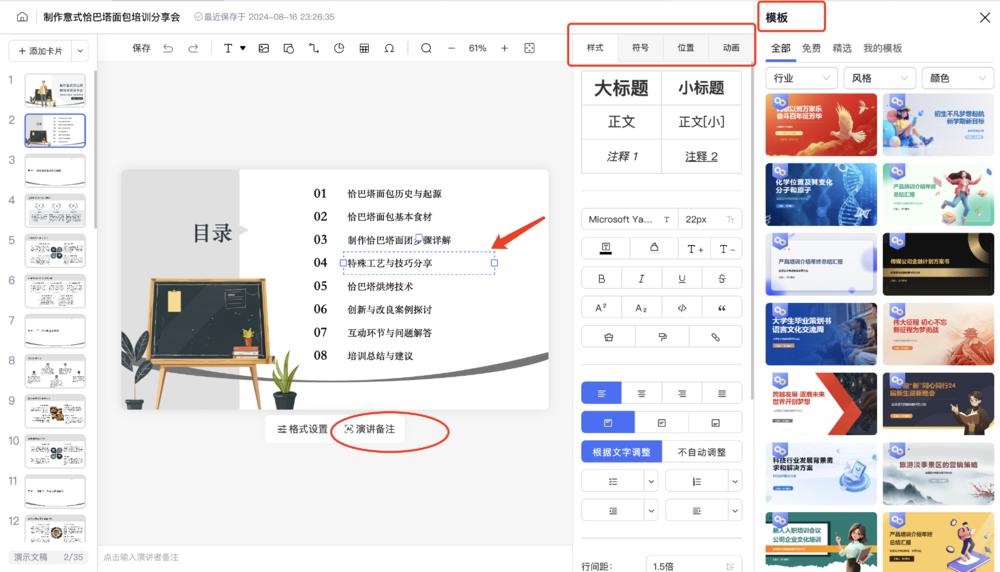
Task: Open the 行业 industry dropdown
Action: pos(801,78)
